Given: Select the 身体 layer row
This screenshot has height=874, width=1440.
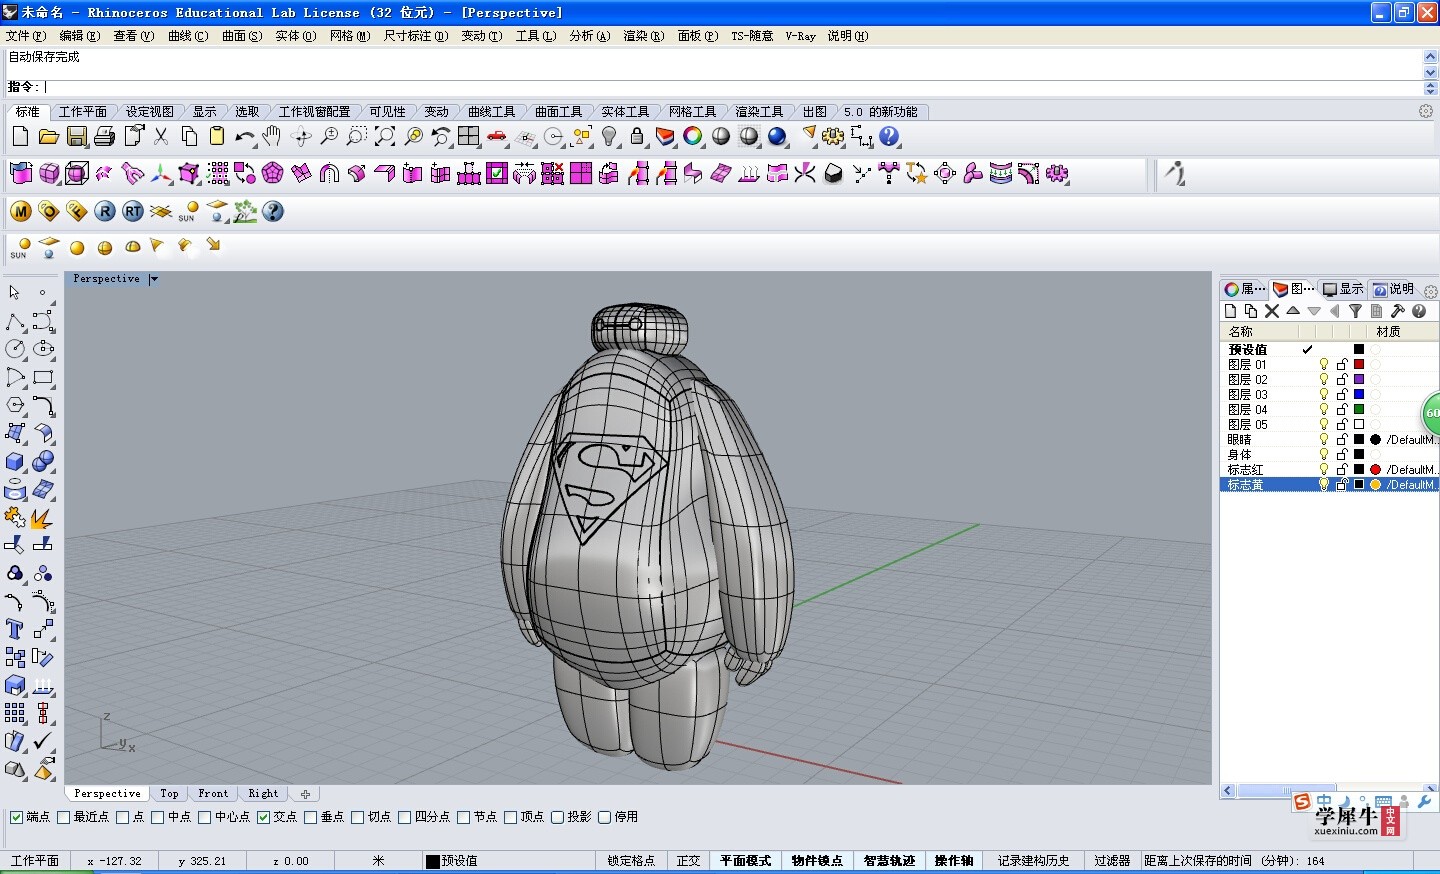Looking at the screenshot, I should click(1329, 454).
